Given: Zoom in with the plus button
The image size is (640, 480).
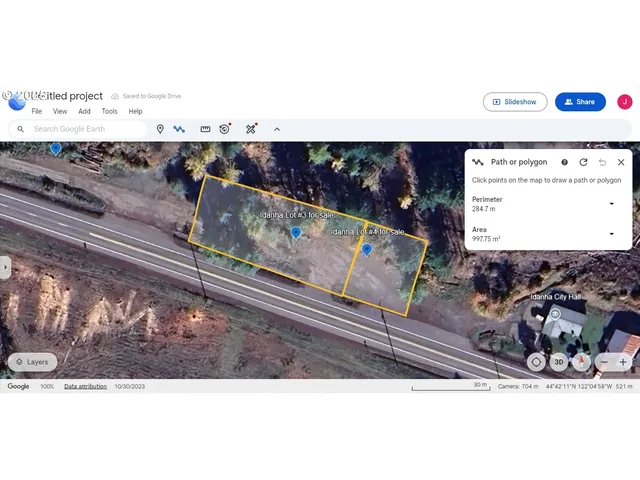Looking at the screenshot, I should [x=623, y=362].
